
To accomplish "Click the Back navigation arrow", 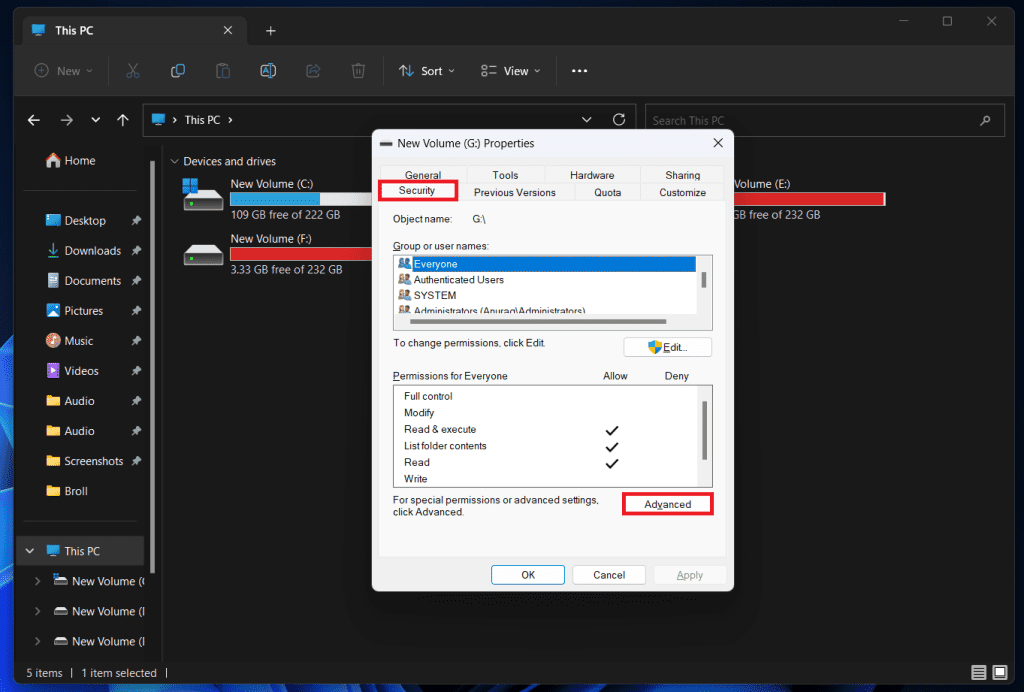I will click(33, 119).
